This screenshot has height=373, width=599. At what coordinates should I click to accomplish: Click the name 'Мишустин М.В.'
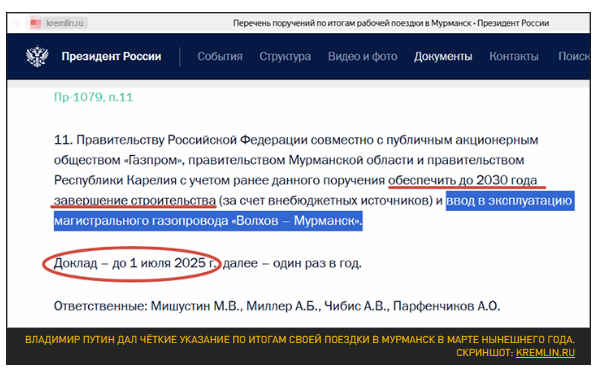coord(197,306)
